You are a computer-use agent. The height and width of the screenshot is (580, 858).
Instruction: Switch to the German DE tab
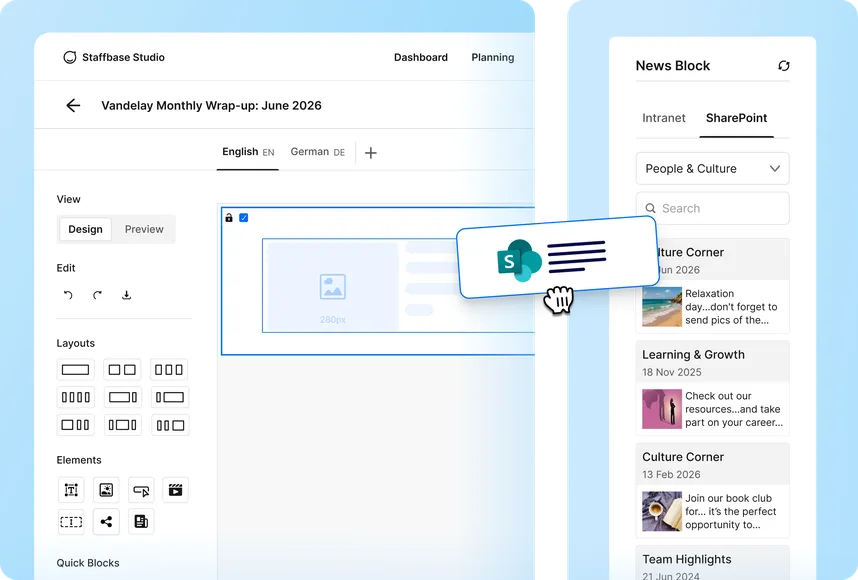tap(317, 152)
